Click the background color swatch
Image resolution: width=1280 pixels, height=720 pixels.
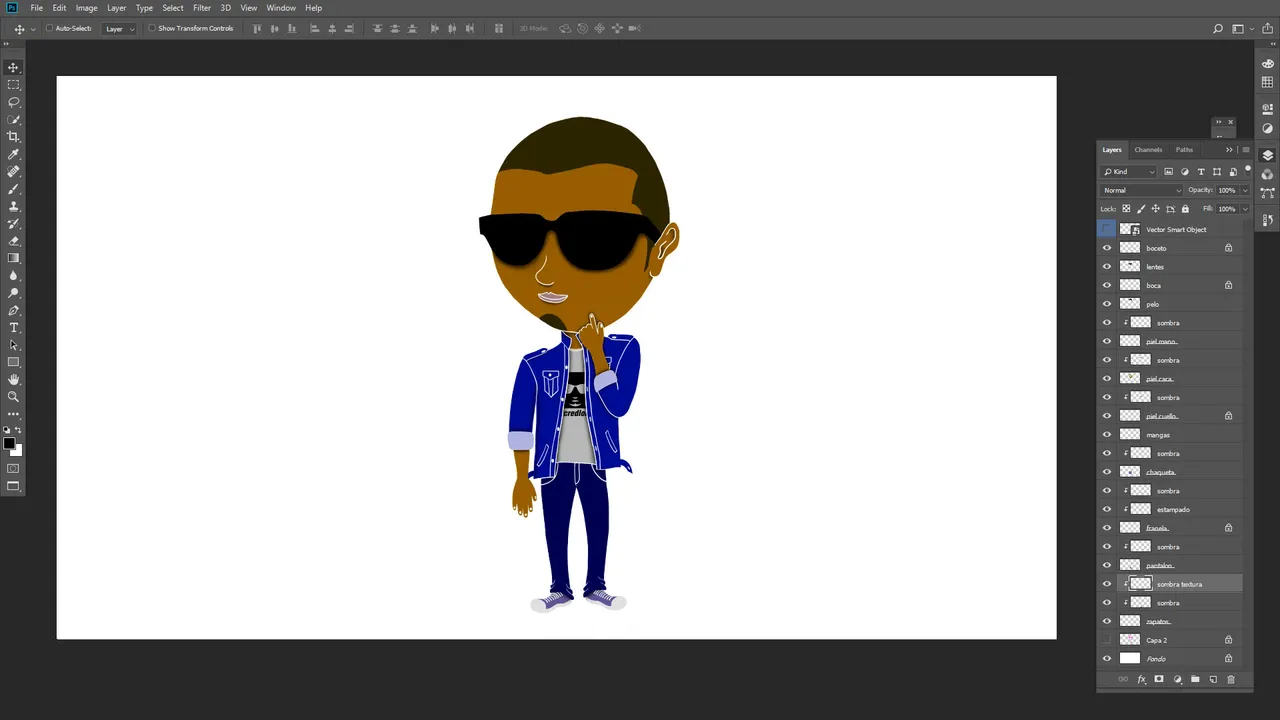point(17,451)
